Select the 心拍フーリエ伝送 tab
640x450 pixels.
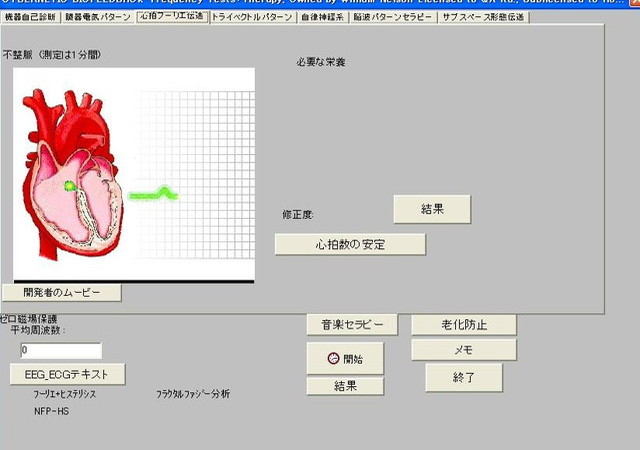coord(172,16)
